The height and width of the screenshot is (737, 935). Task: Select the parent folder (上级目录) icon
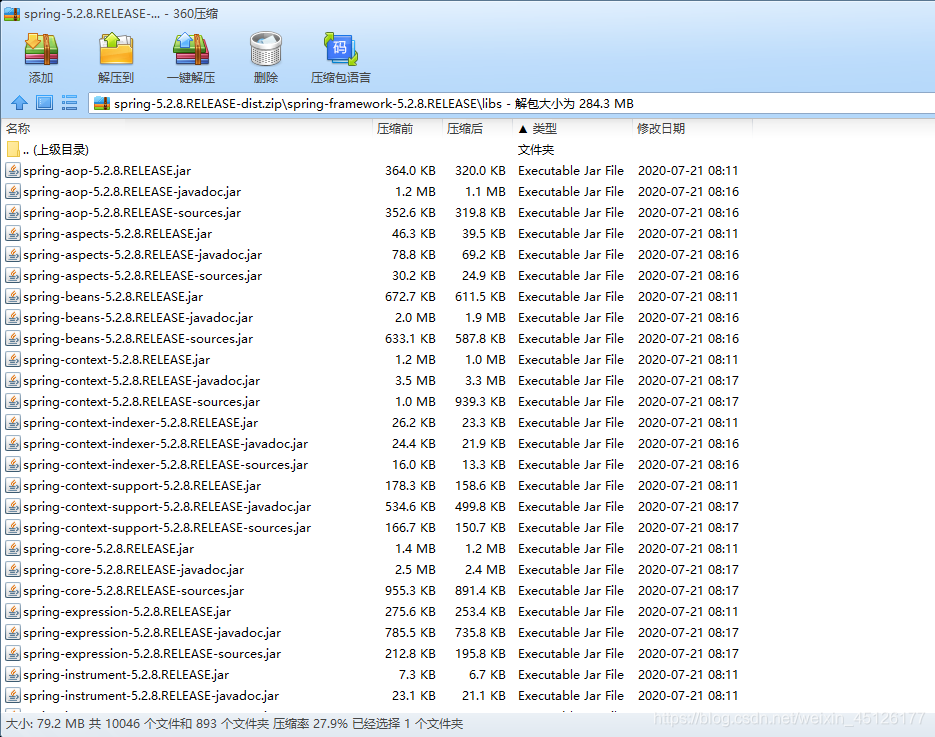(13, 149)
